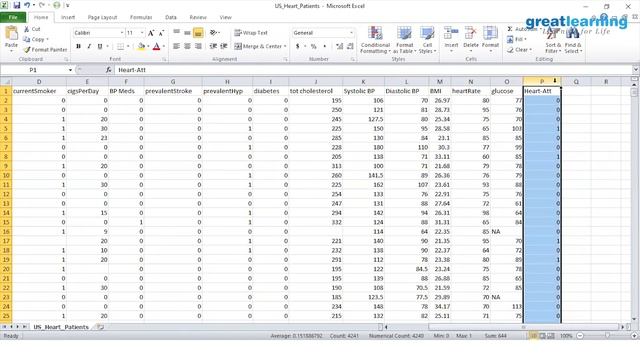Toggle Underline formatting
The width and height of the screenshot is (640, 360).
(x=100, y=46)
